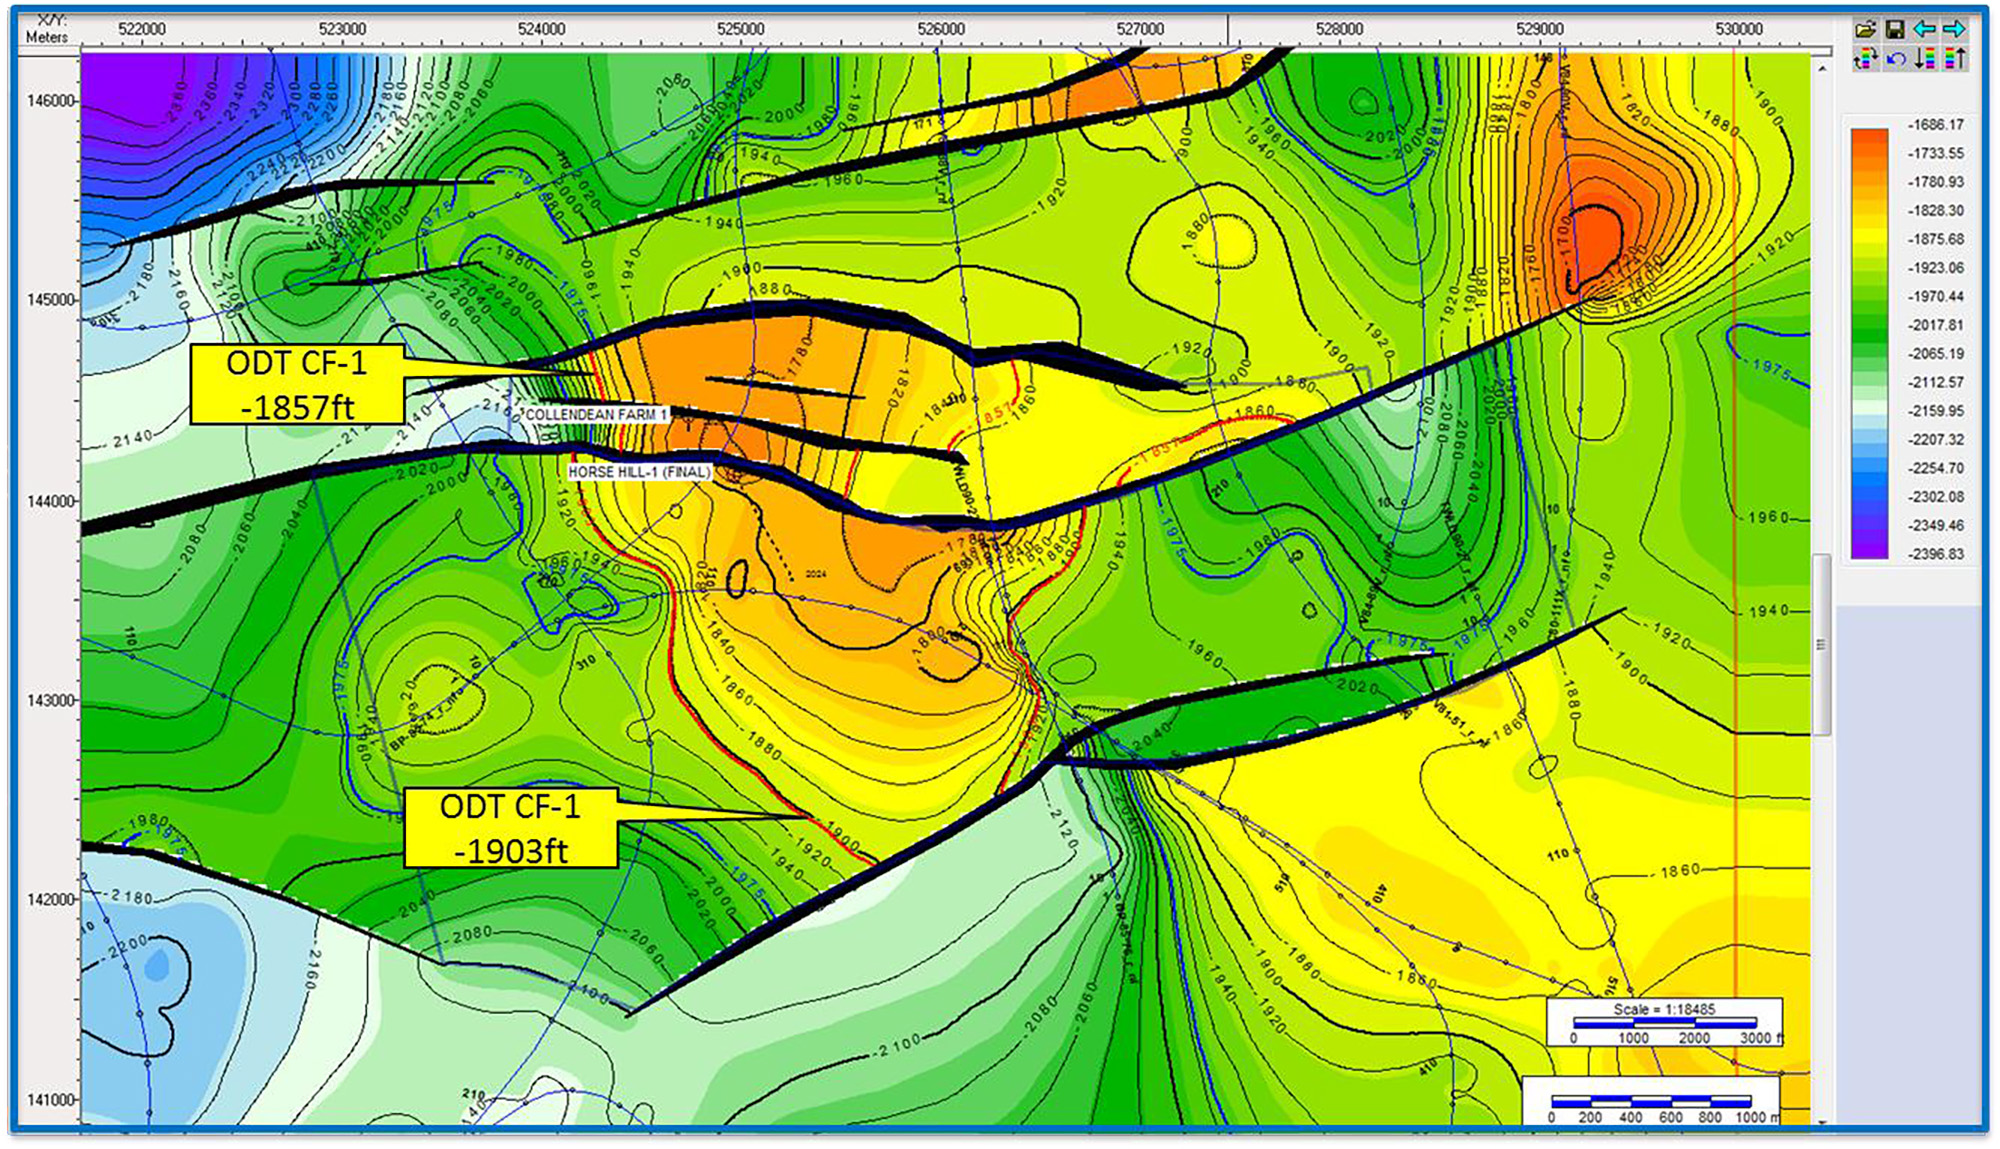Click the cyan left arrow button
The width and height of the screenshot is (2000, 1149).
click(1924, 30)
